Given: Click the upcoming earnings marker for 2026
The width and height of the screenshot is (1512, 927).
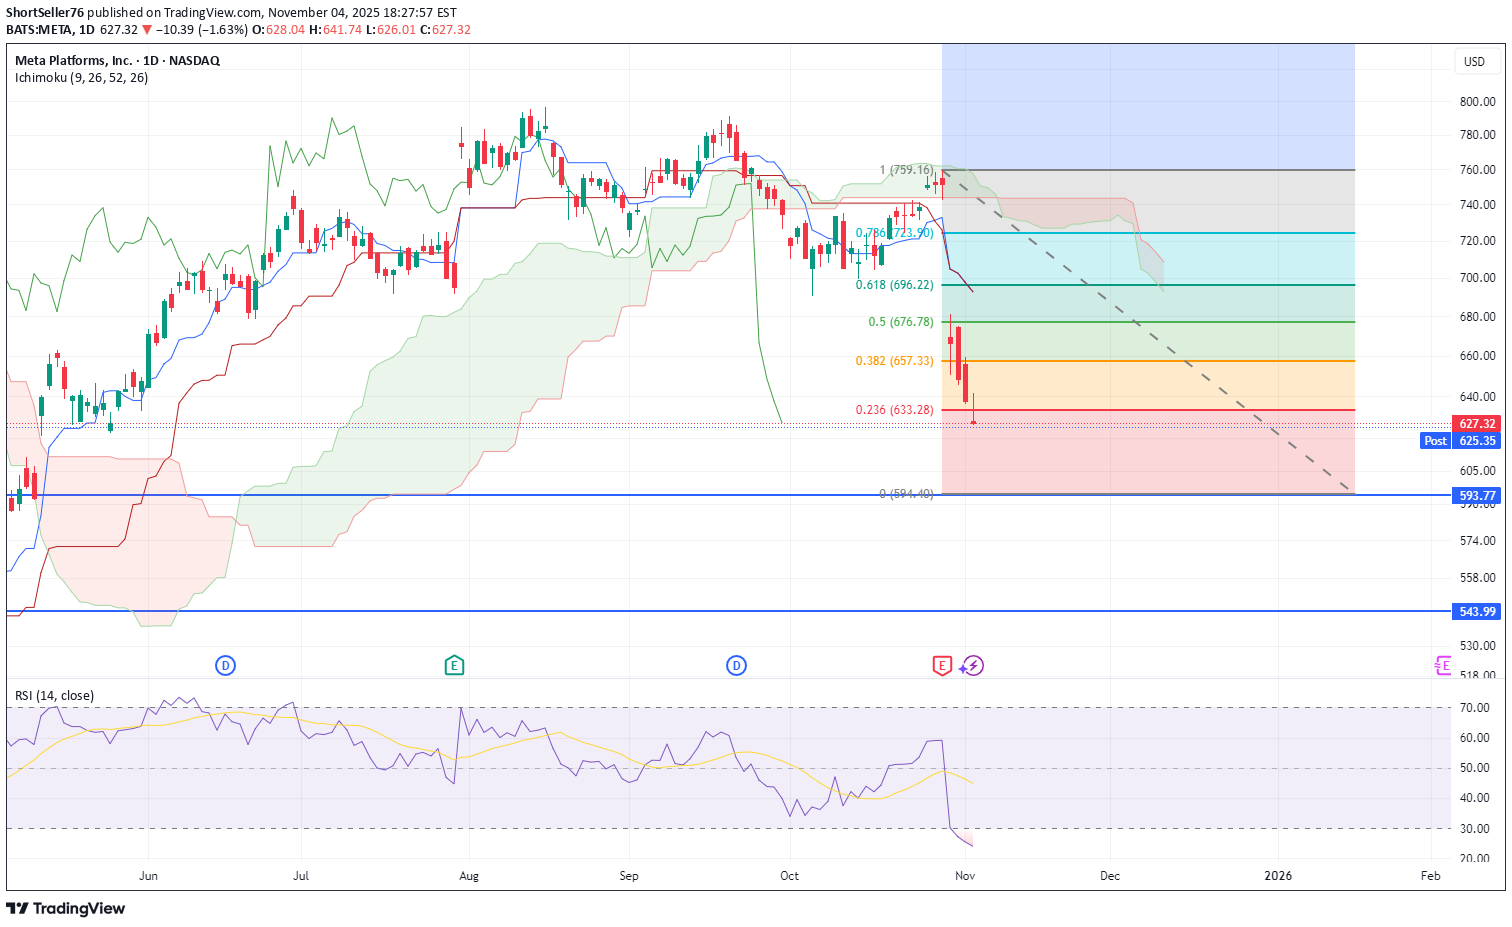Looking at the screenshot, I should 1442,665.
